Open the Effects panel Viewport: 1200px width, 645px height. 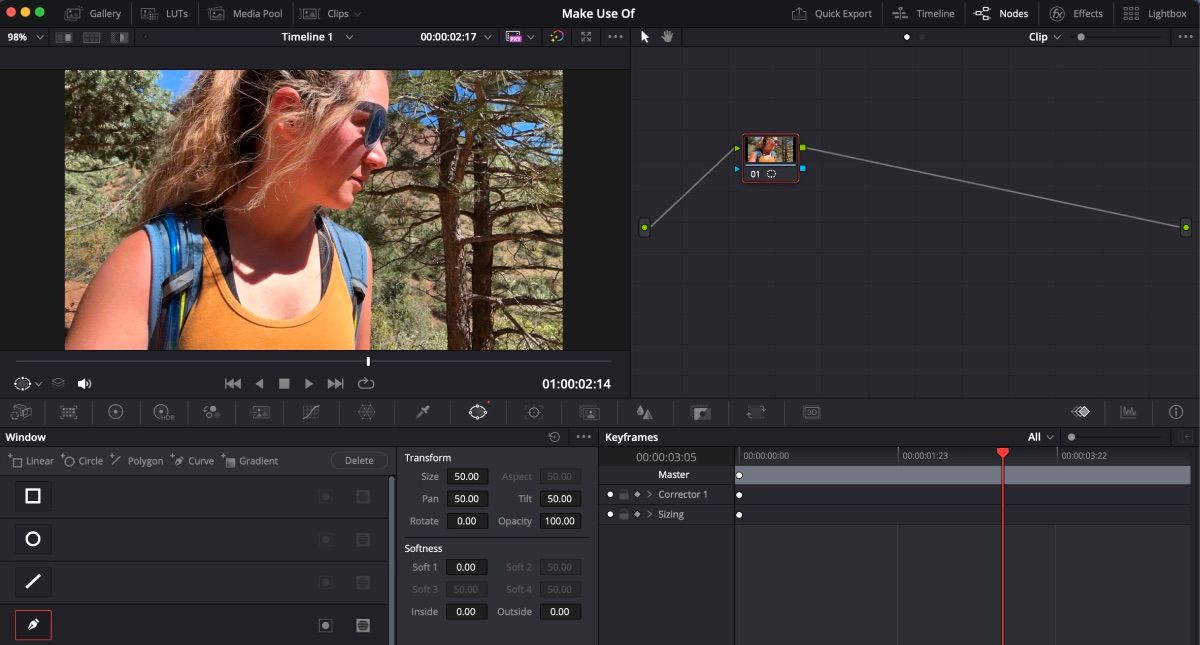coord(1076,13)
